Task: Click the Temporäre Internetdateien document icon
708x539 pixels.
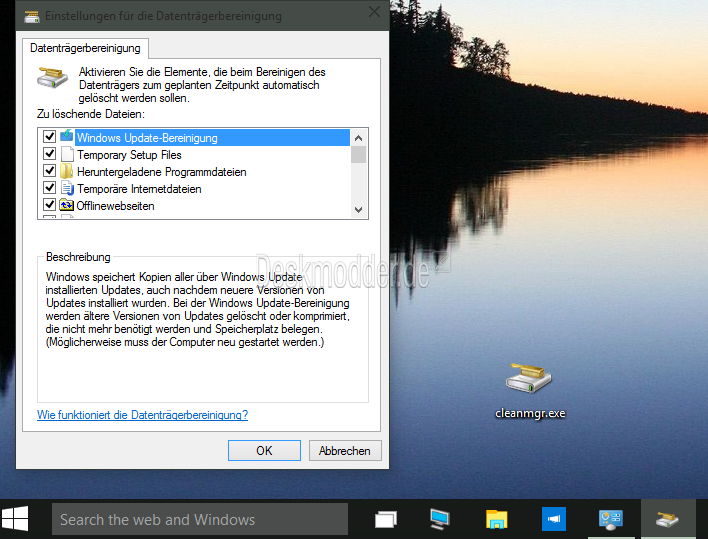Action: (x=67, y=188)
